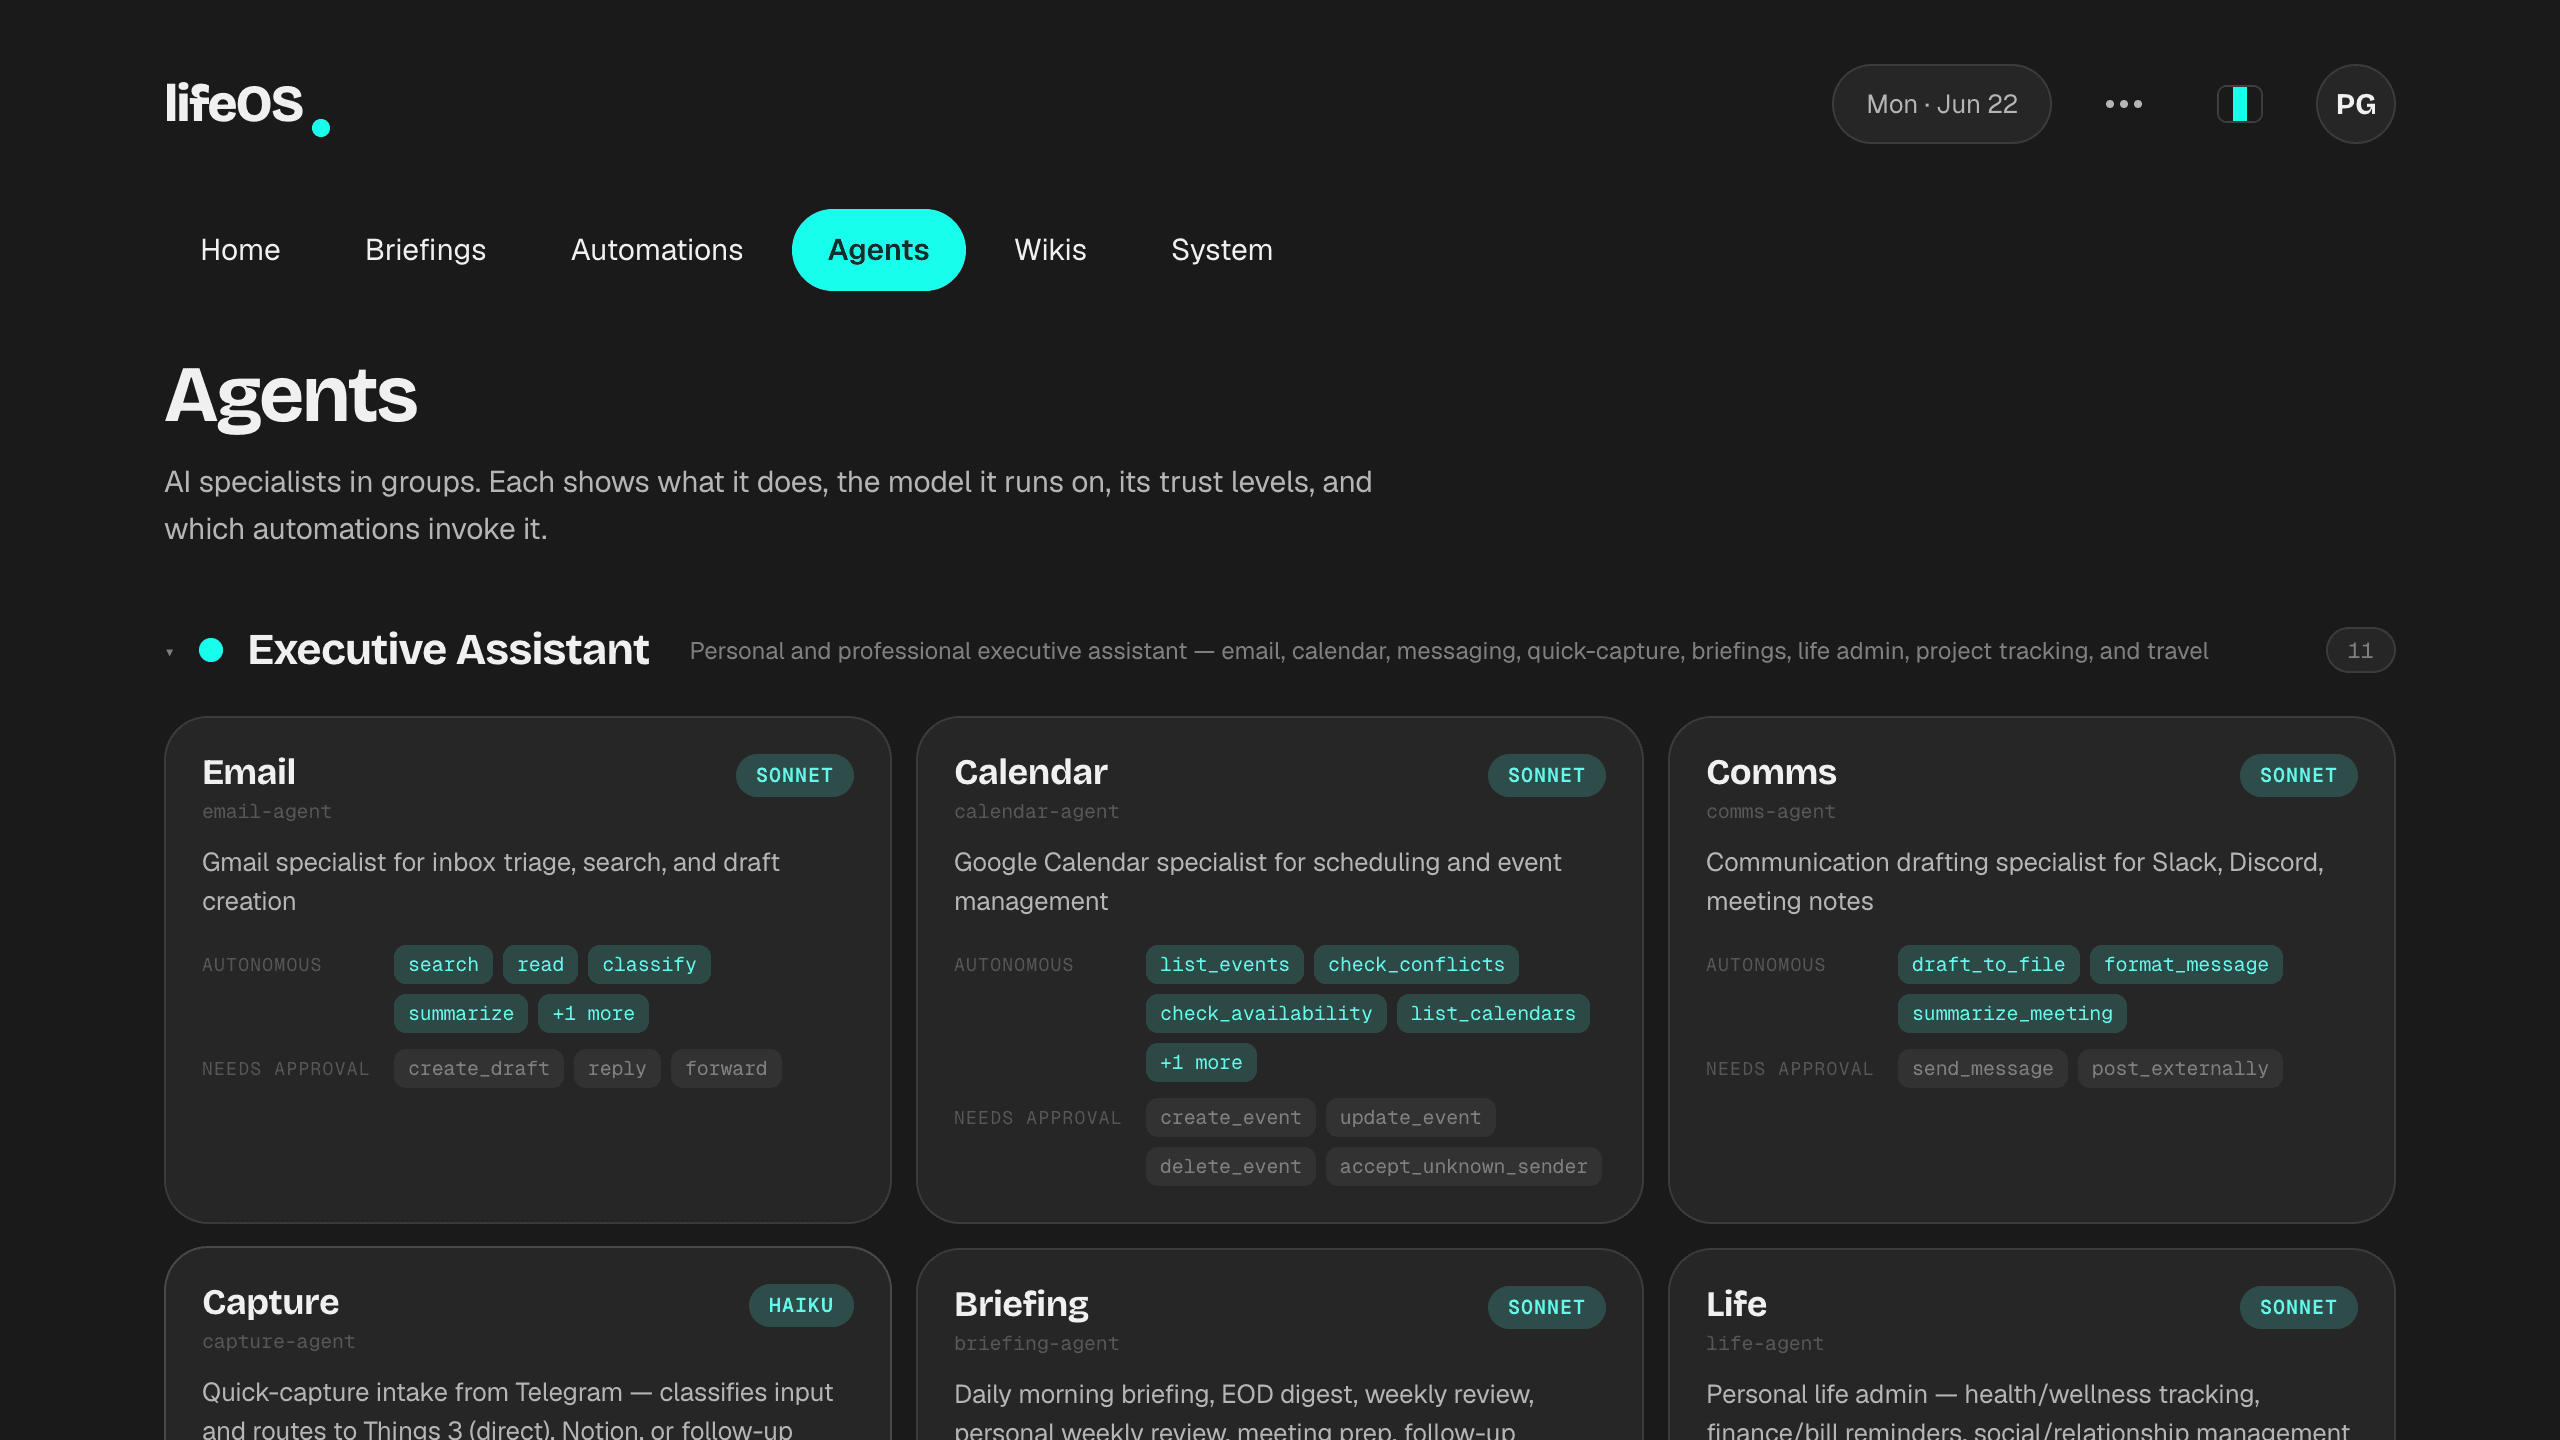The height and width of the screenshot is (1440, 2560).
Task: Click the Executive Assistant teal status dot
Action: pyautogui.click(x=211, y=650)
